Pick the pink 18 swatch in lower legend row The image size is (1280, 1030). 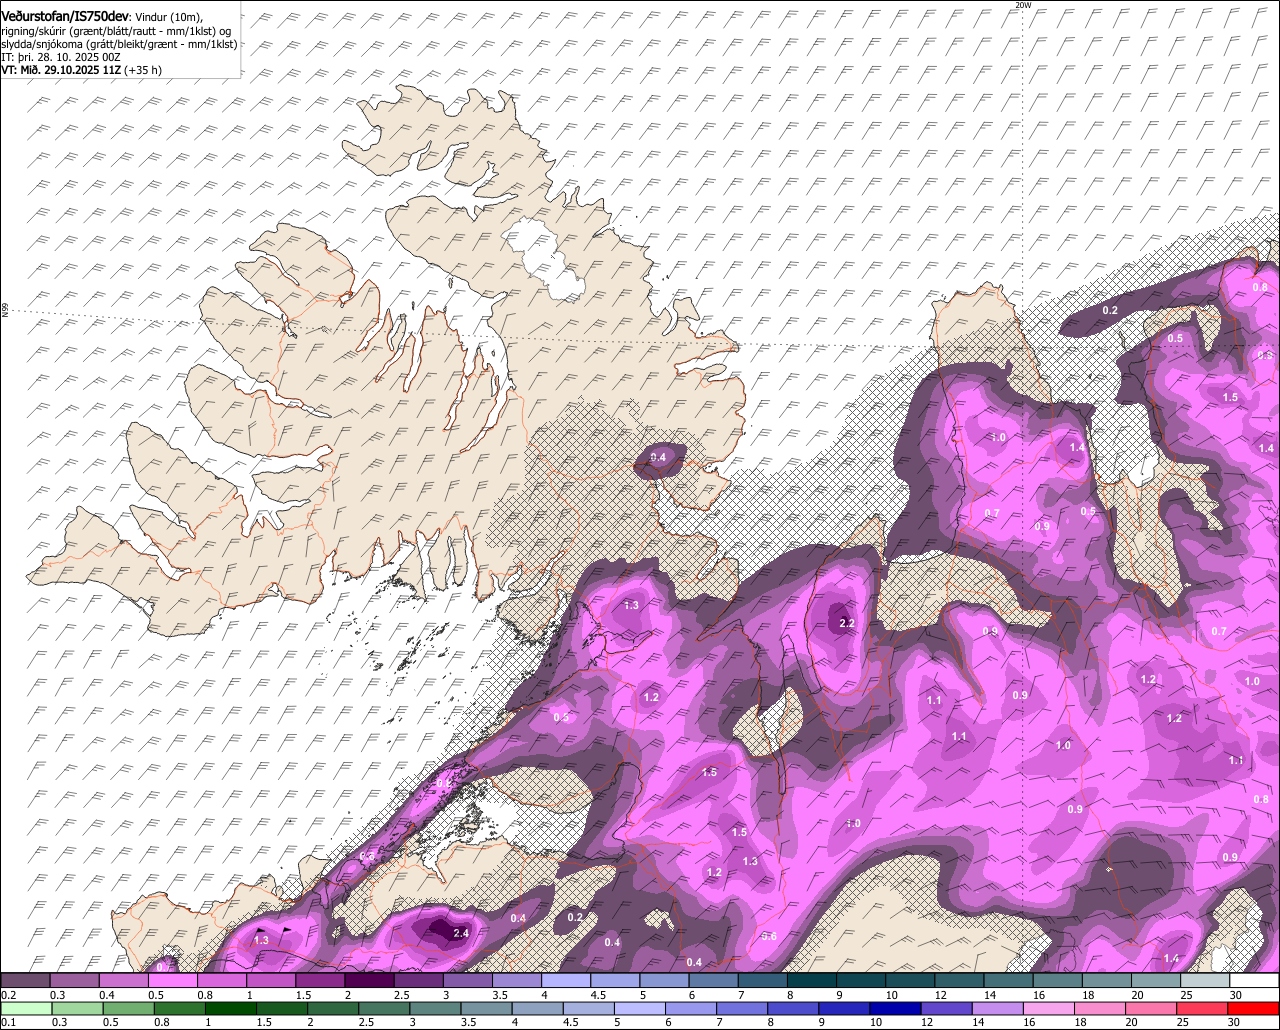pos(1099,1009)
